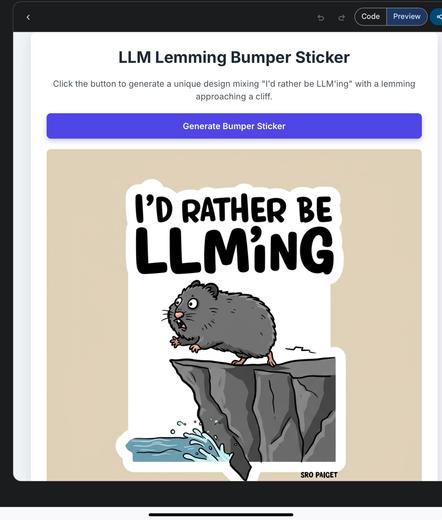This screenshot has width=442, height=520.
Task: Open the blue share icon button
Action: click(x=437, y=17)
